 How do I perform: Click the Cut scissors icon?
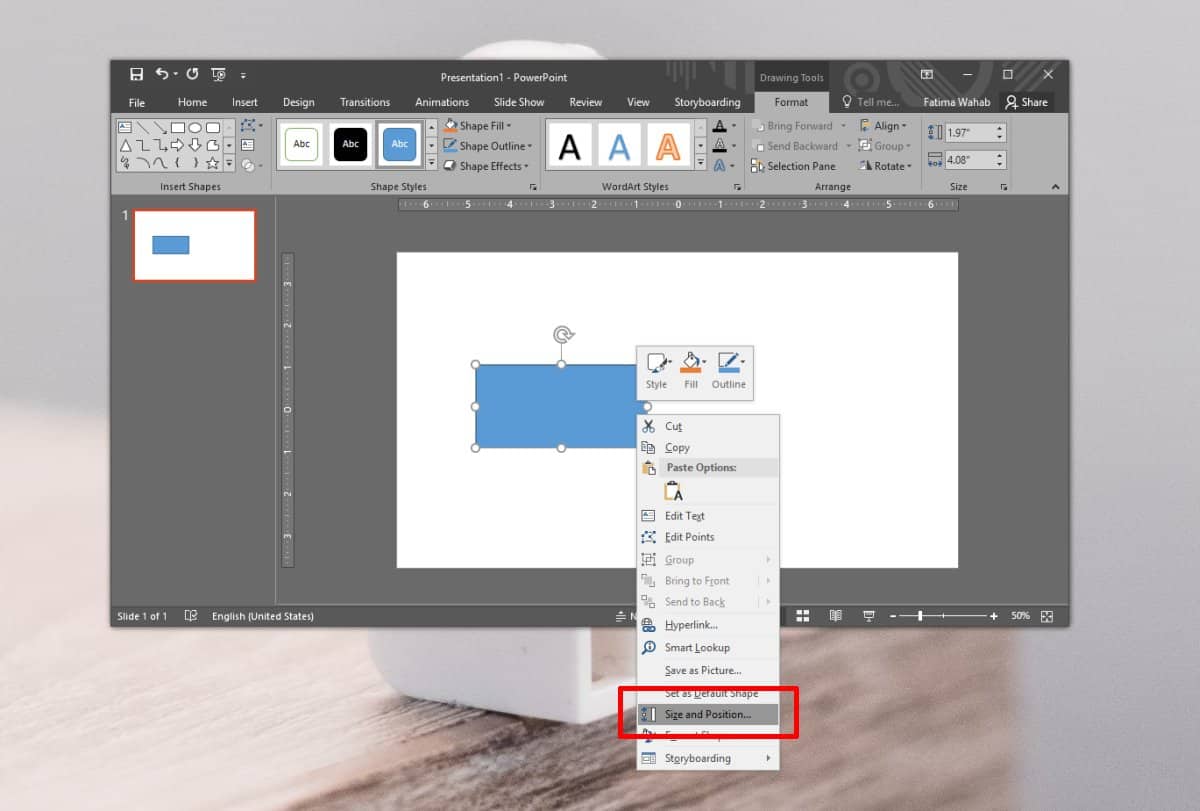point(648,426)
